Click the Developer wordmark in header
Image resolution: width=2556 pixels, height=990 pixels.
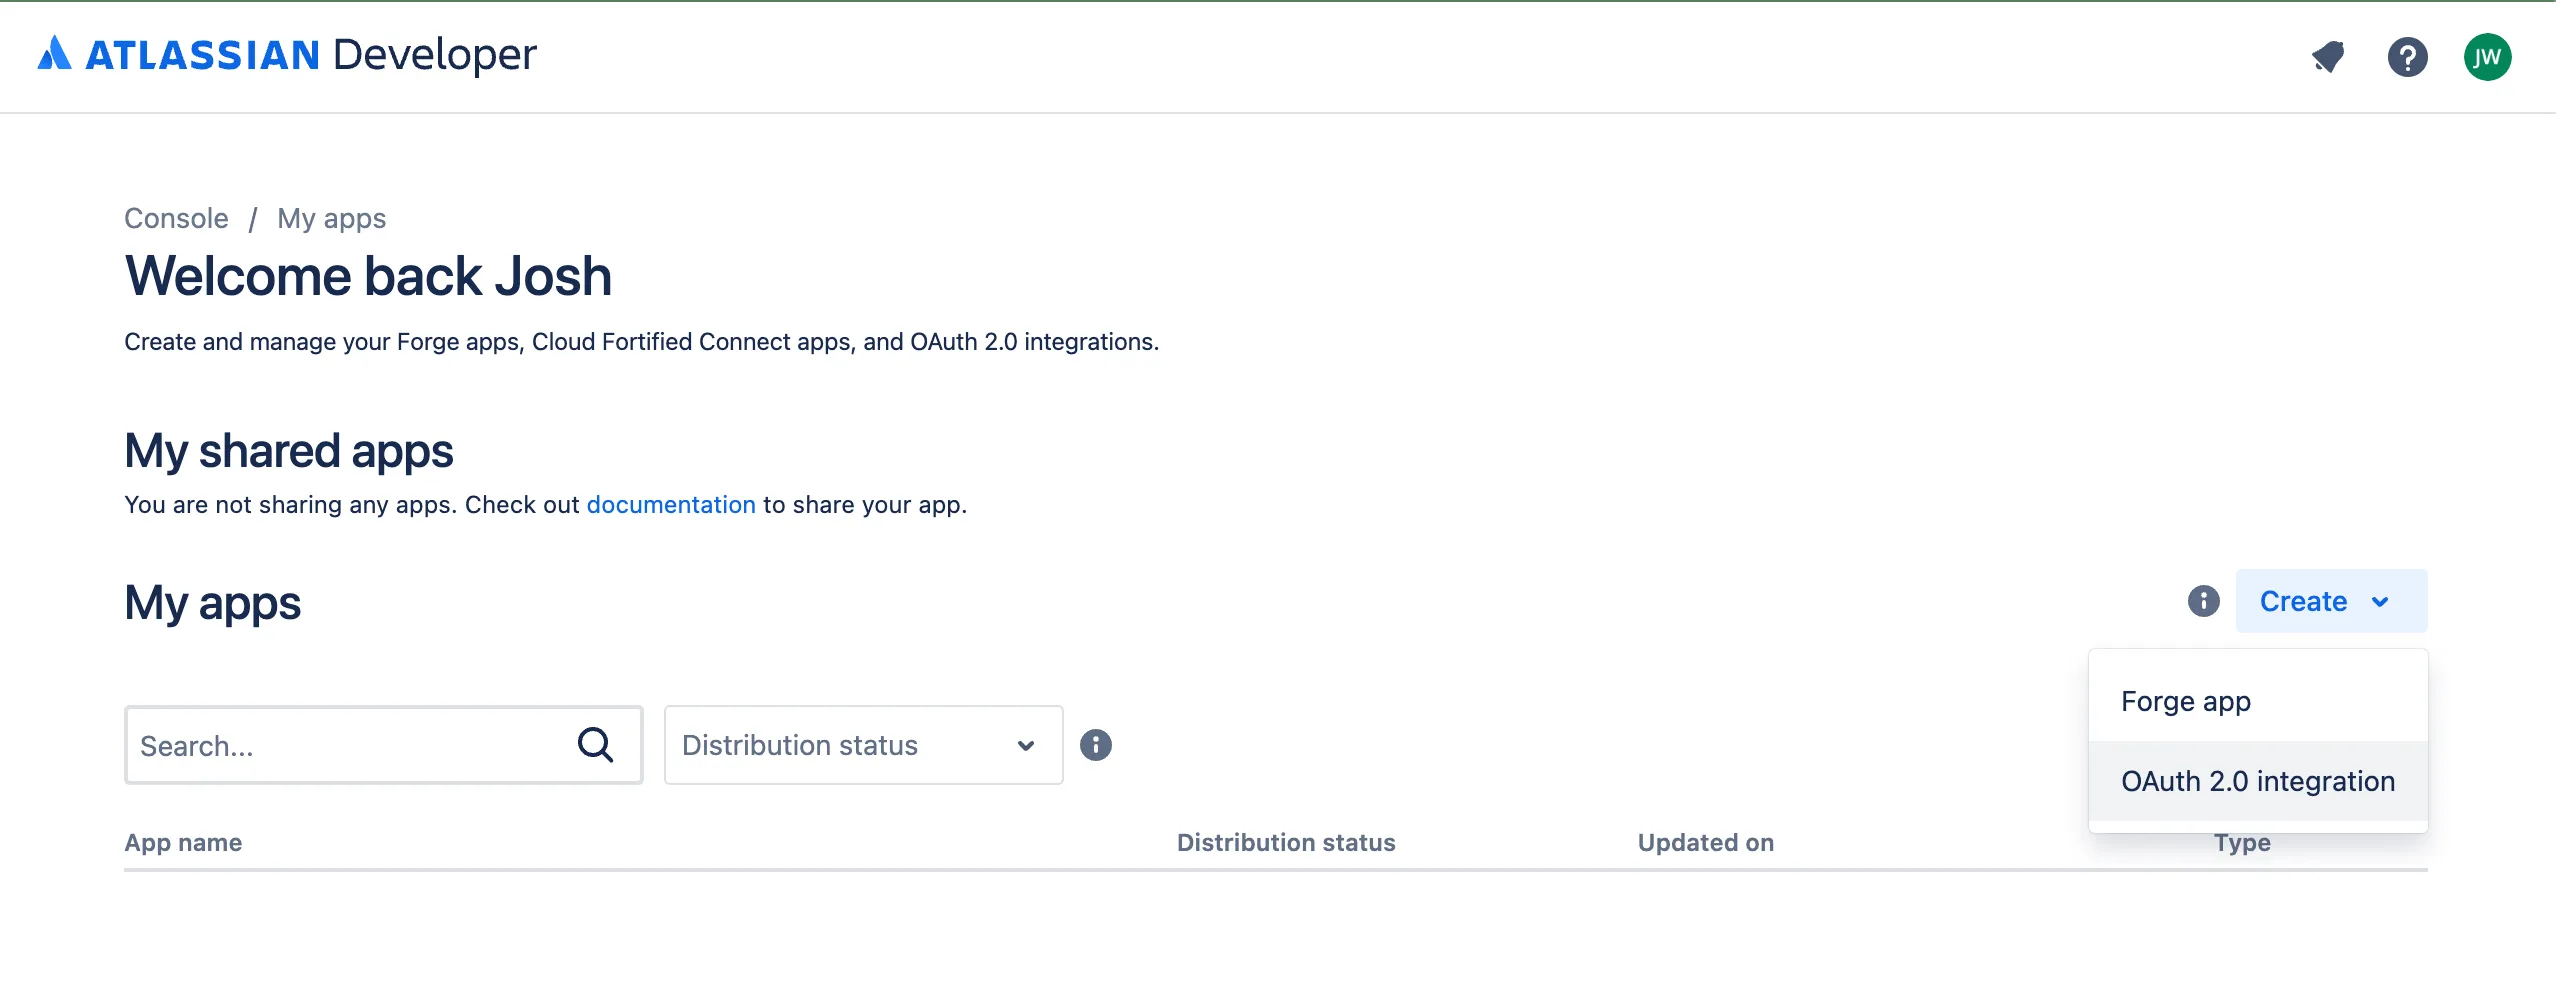click(434, 55)
